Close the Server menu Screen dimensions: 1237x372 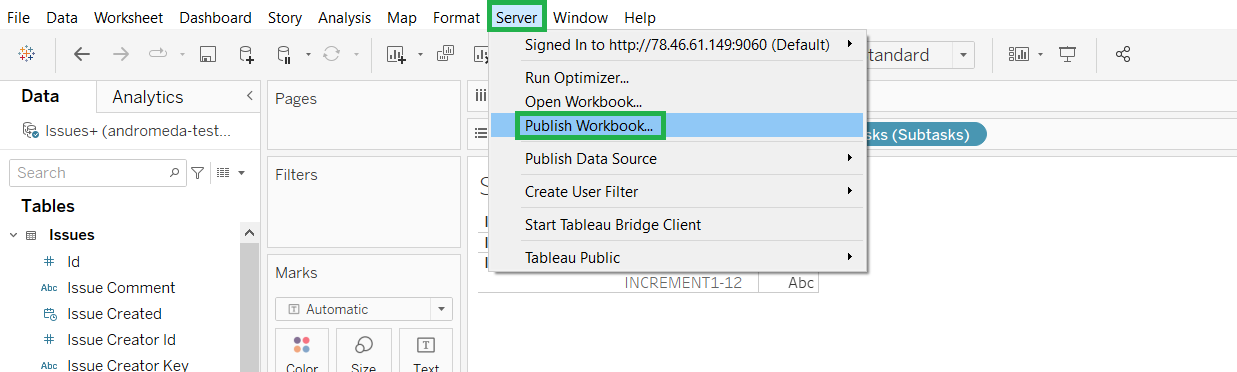click(517, 18)
